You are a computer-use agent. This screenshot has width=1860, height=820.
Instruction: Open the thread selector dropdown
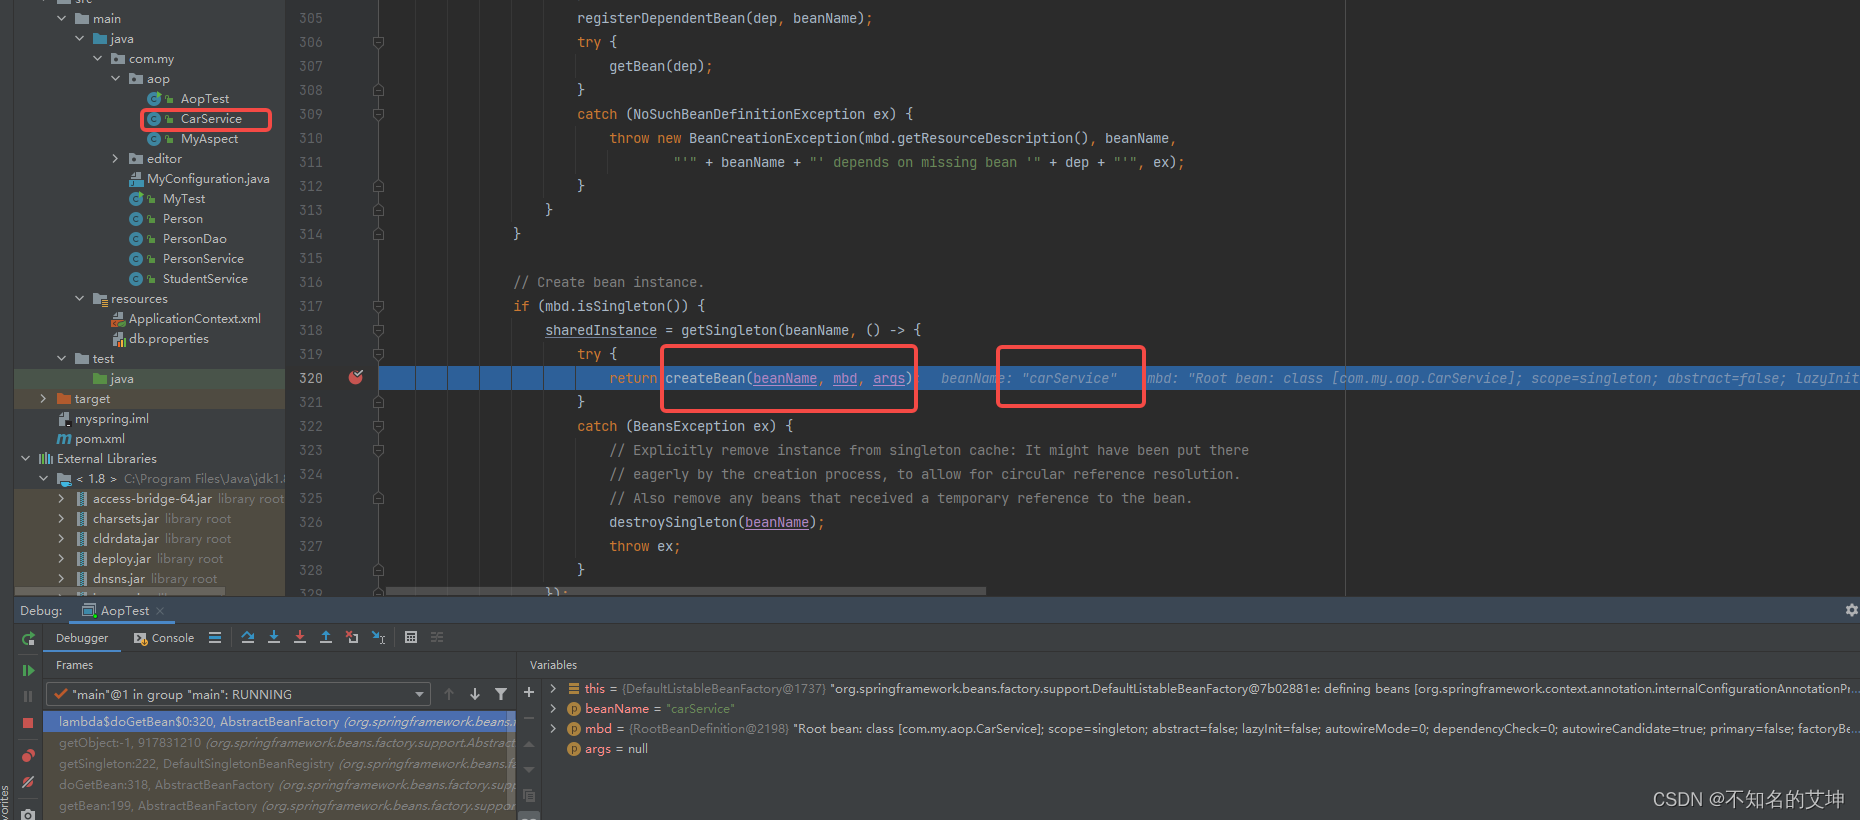click(x=239, y=694)
